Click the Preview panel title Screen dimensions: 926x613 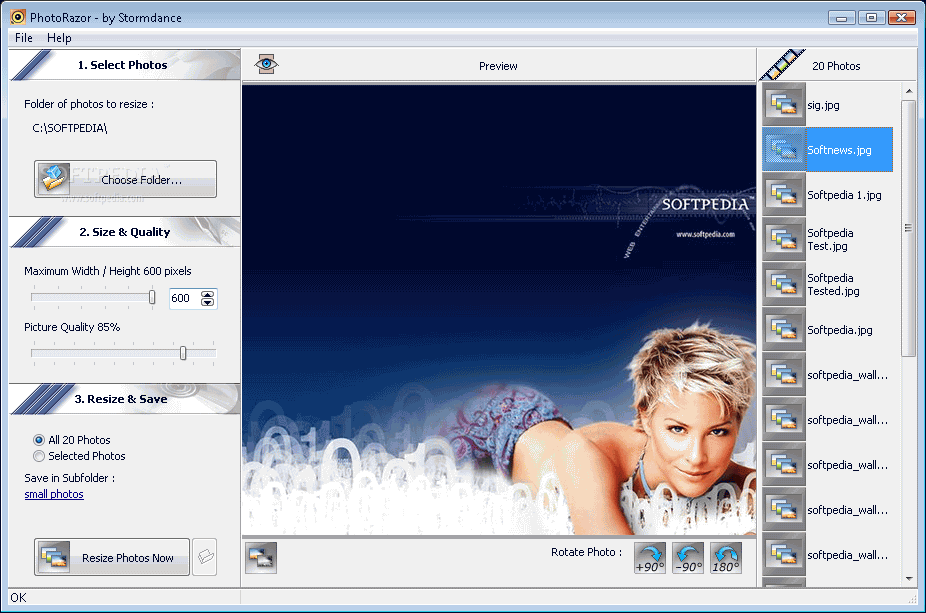[498, 66]
